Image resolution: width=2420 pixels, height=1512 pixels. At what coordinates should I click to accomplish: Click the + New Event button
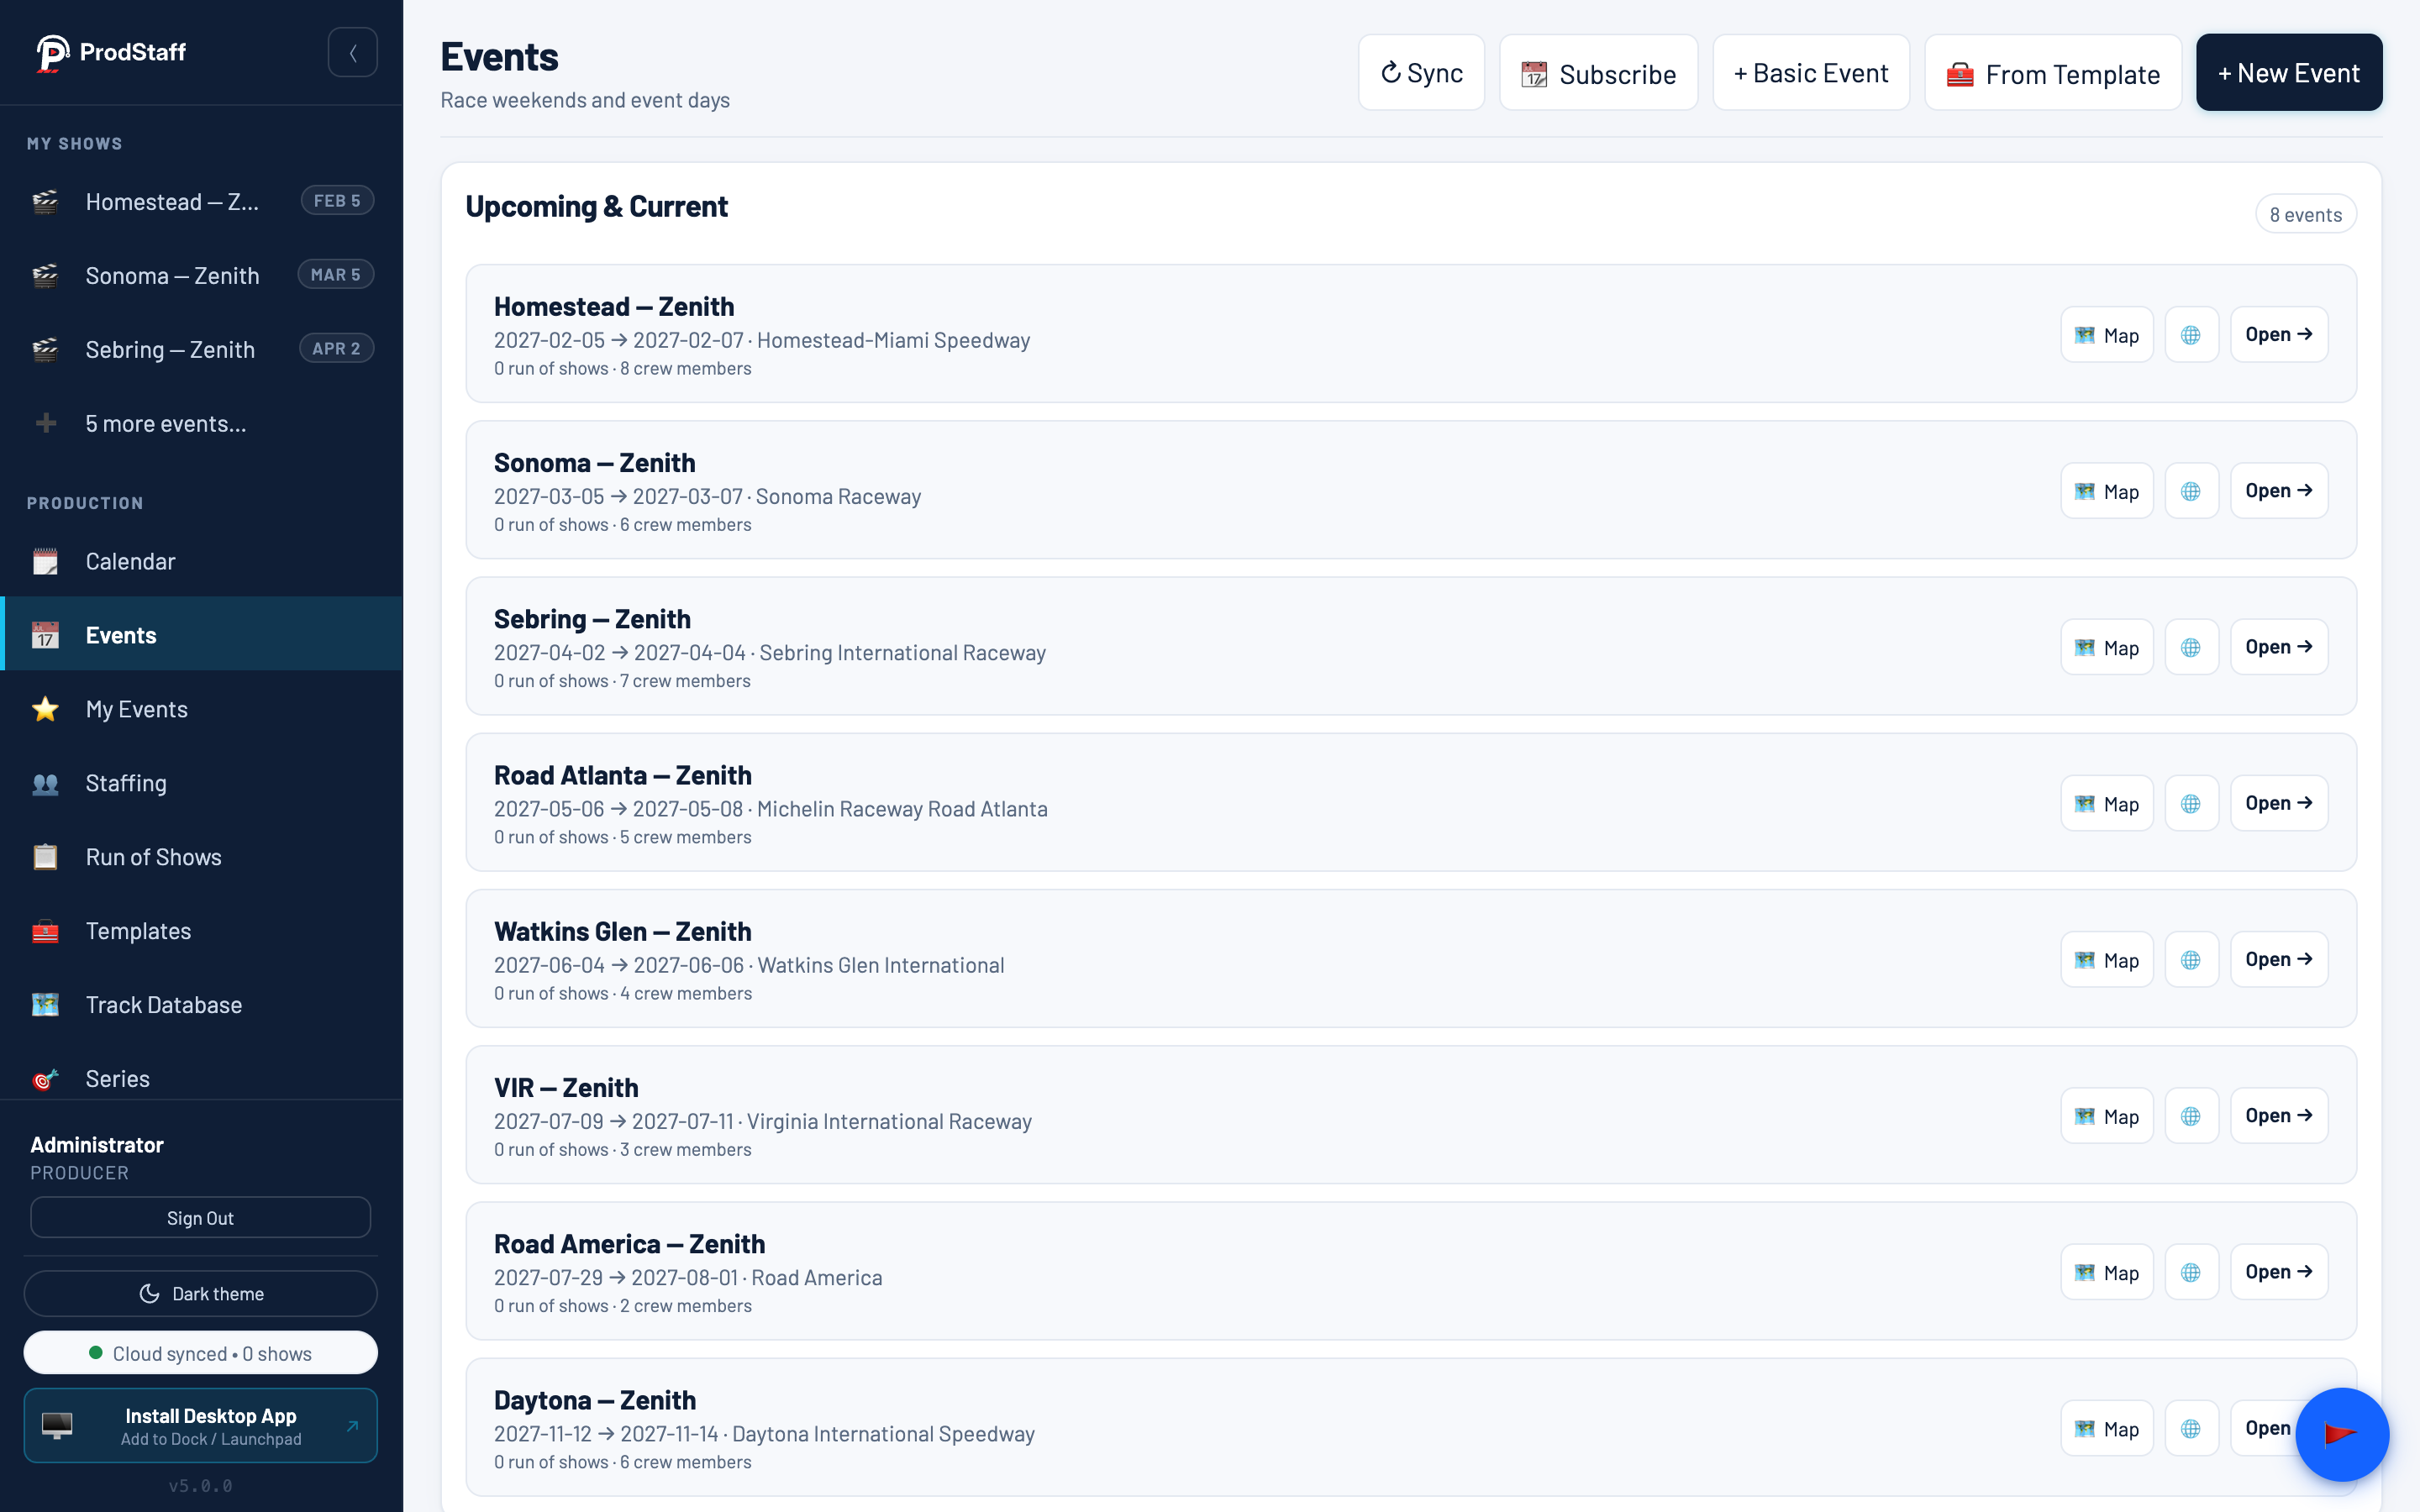coord(2288,73)
